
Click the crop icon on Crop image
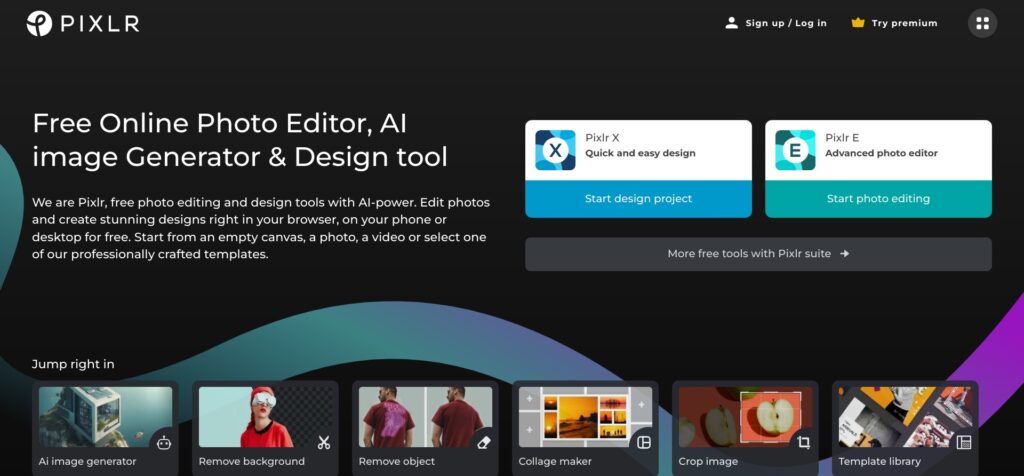804,442
